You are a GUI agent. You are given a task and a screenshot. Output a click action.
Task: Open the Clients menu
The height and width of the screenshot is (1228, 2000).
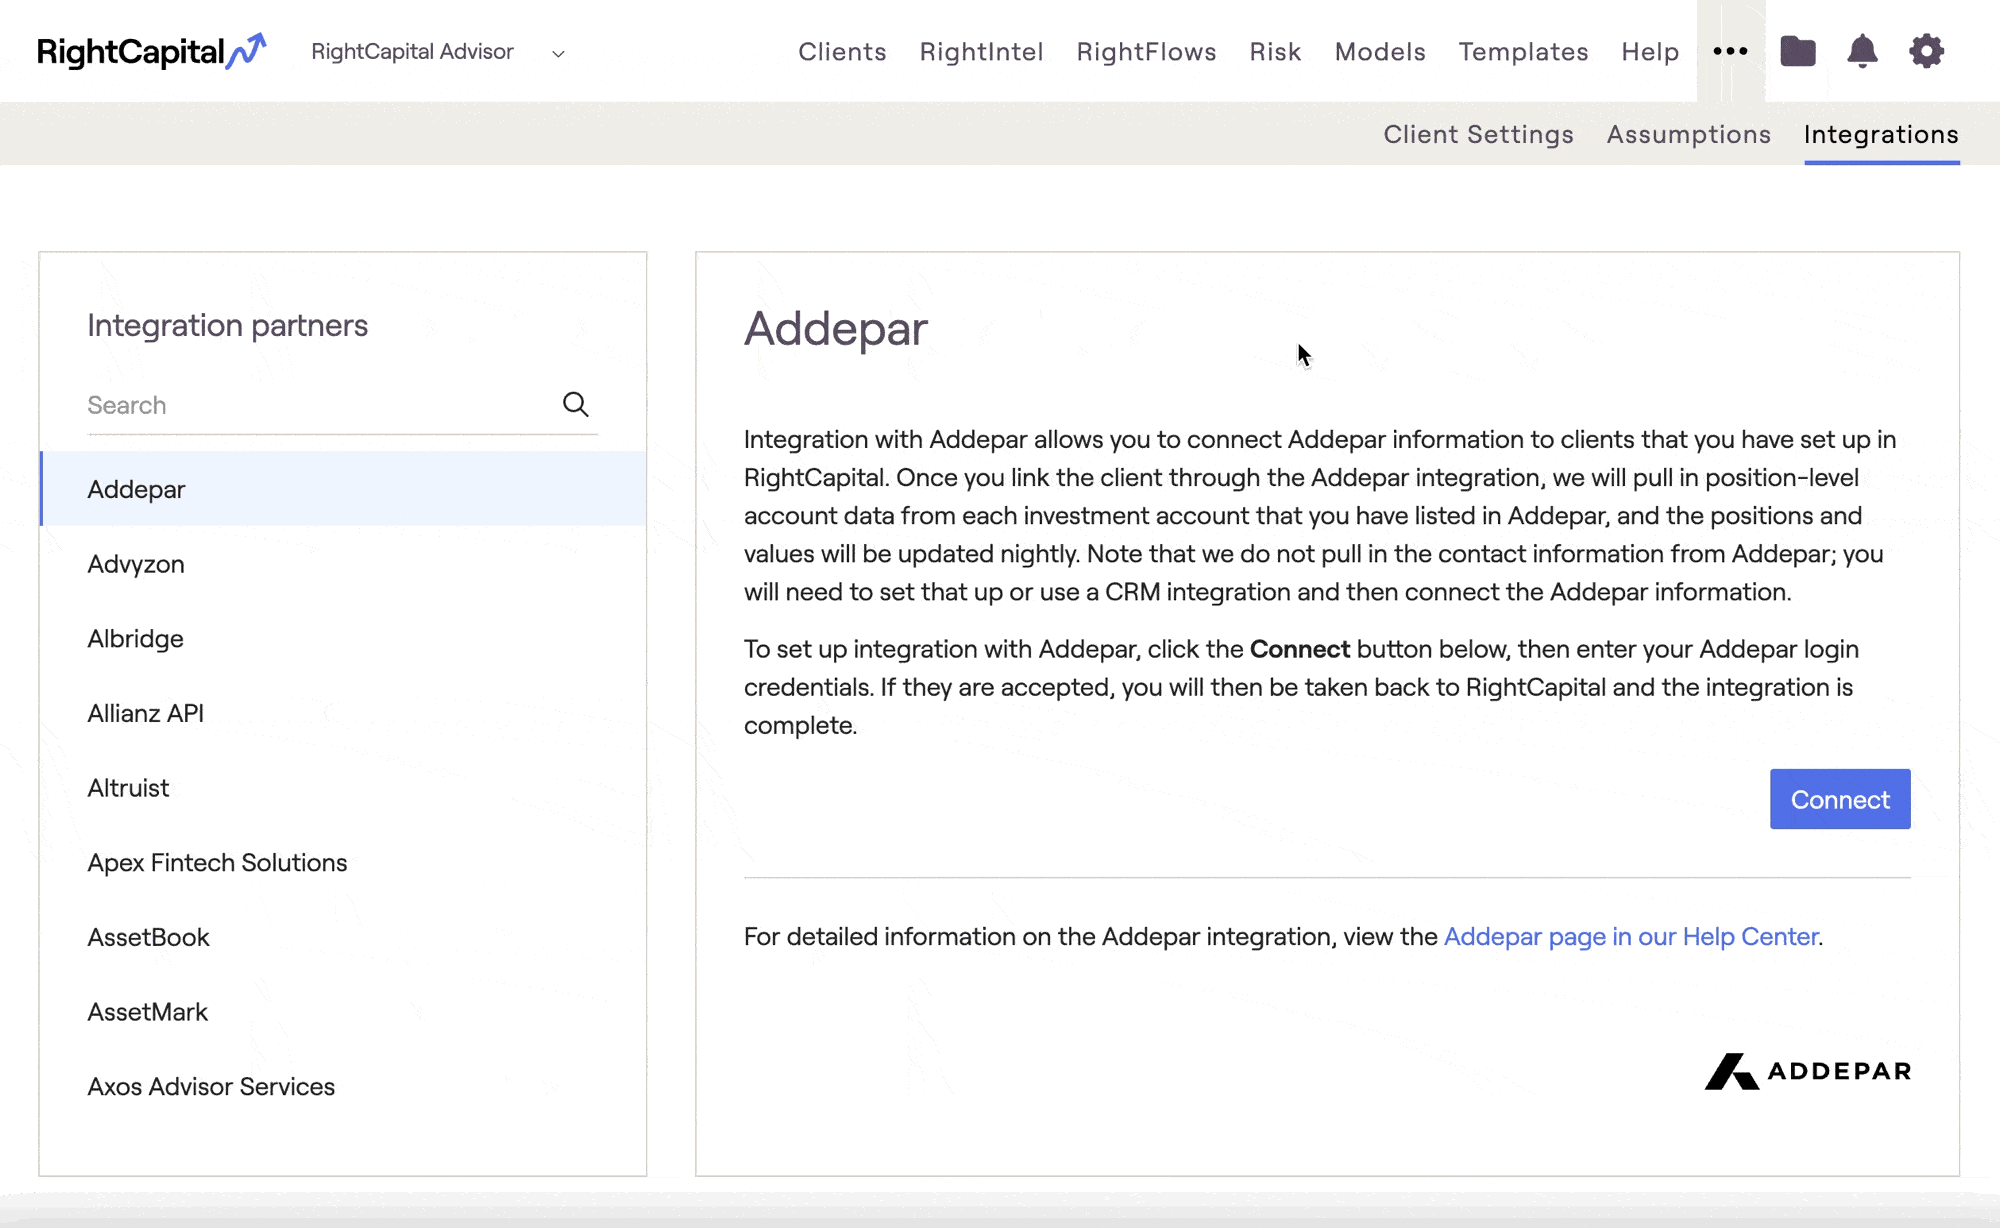(842, 52)
